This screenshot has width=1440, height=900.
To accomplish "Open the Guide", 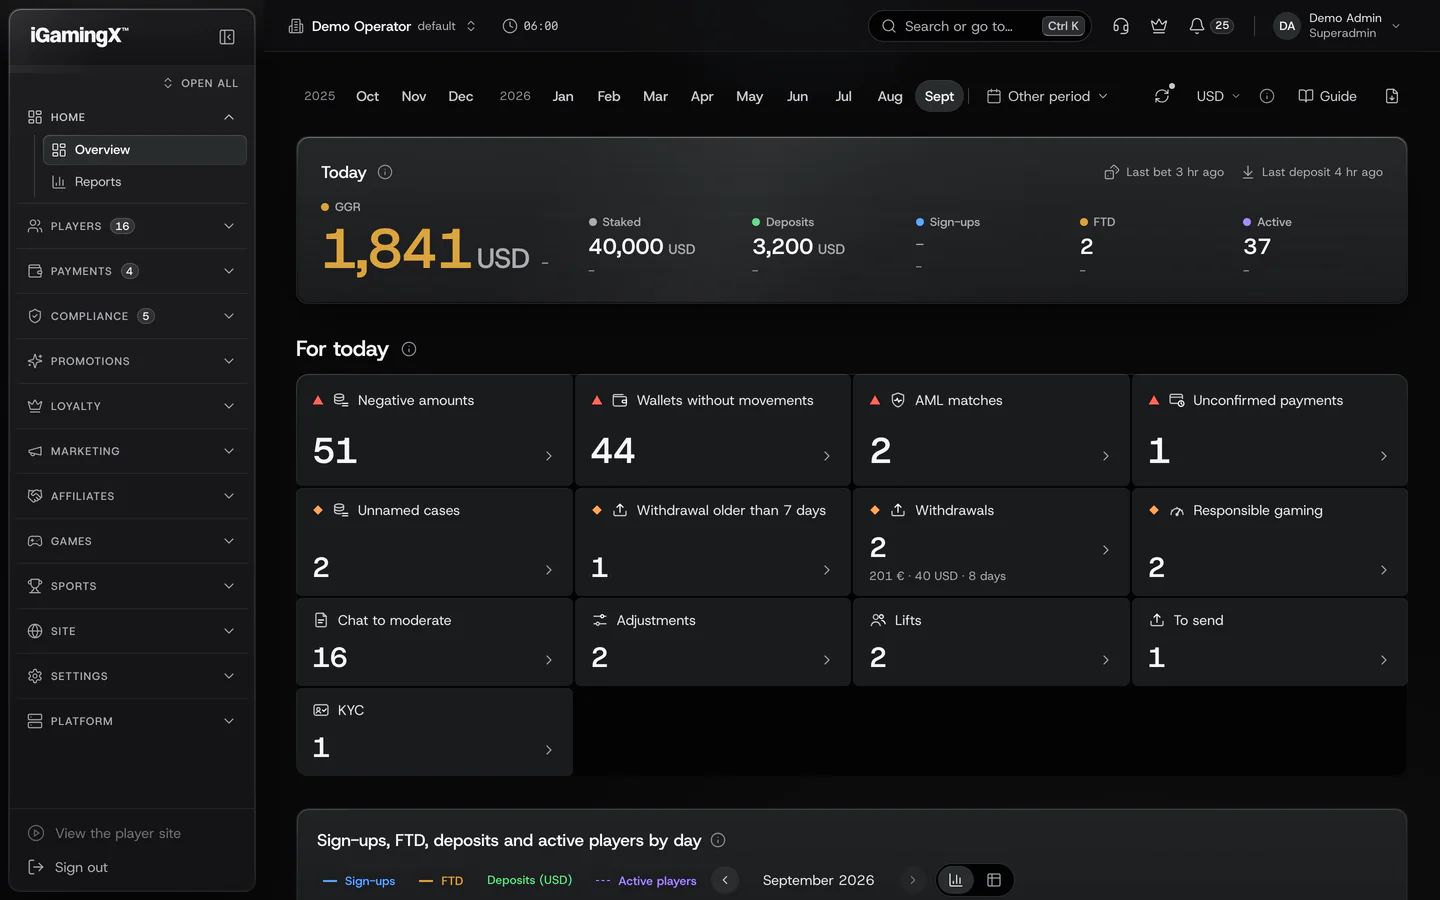I will 1327,96.
